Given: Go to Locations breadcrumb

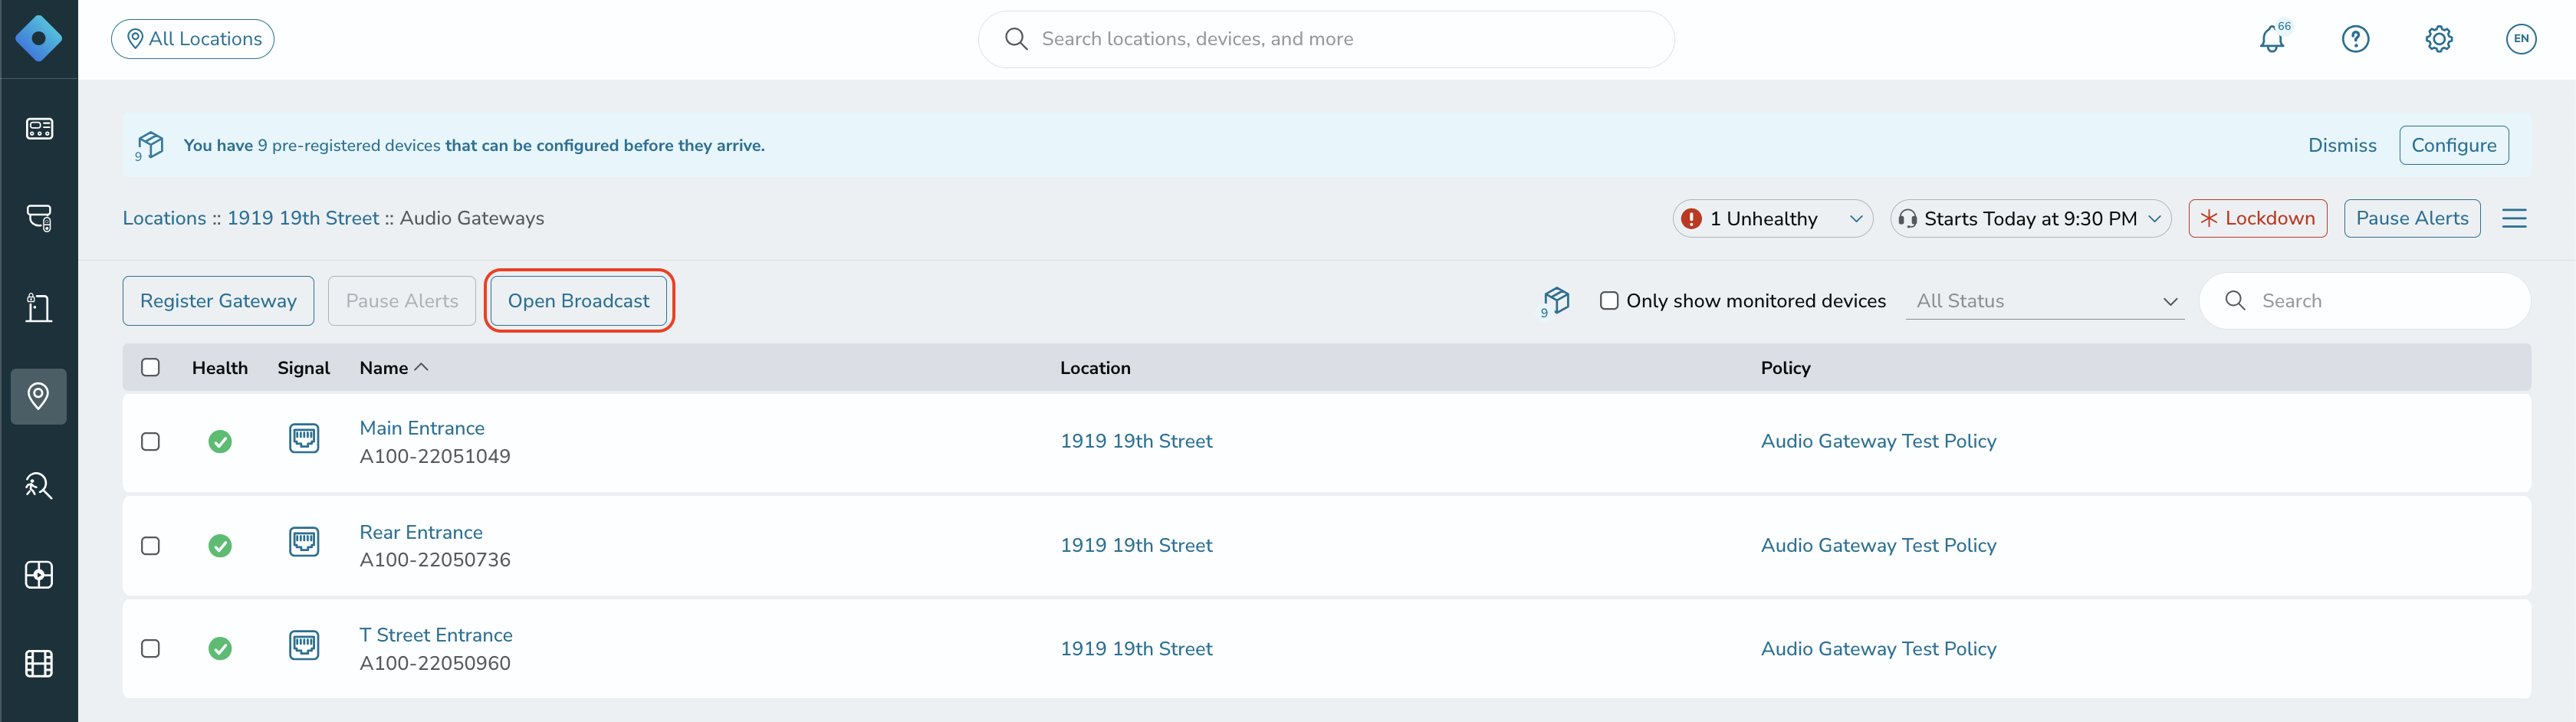Looking at the screenshot, I should 164,218.
